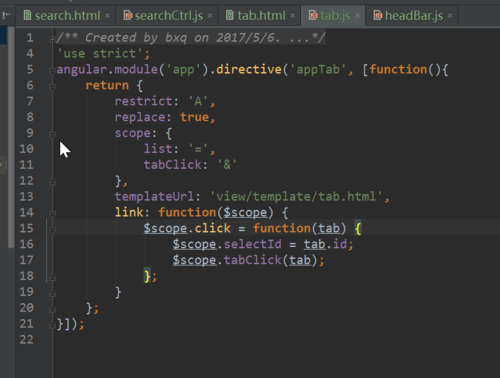Click fold end marker on line 19

(x=52, y=293)
